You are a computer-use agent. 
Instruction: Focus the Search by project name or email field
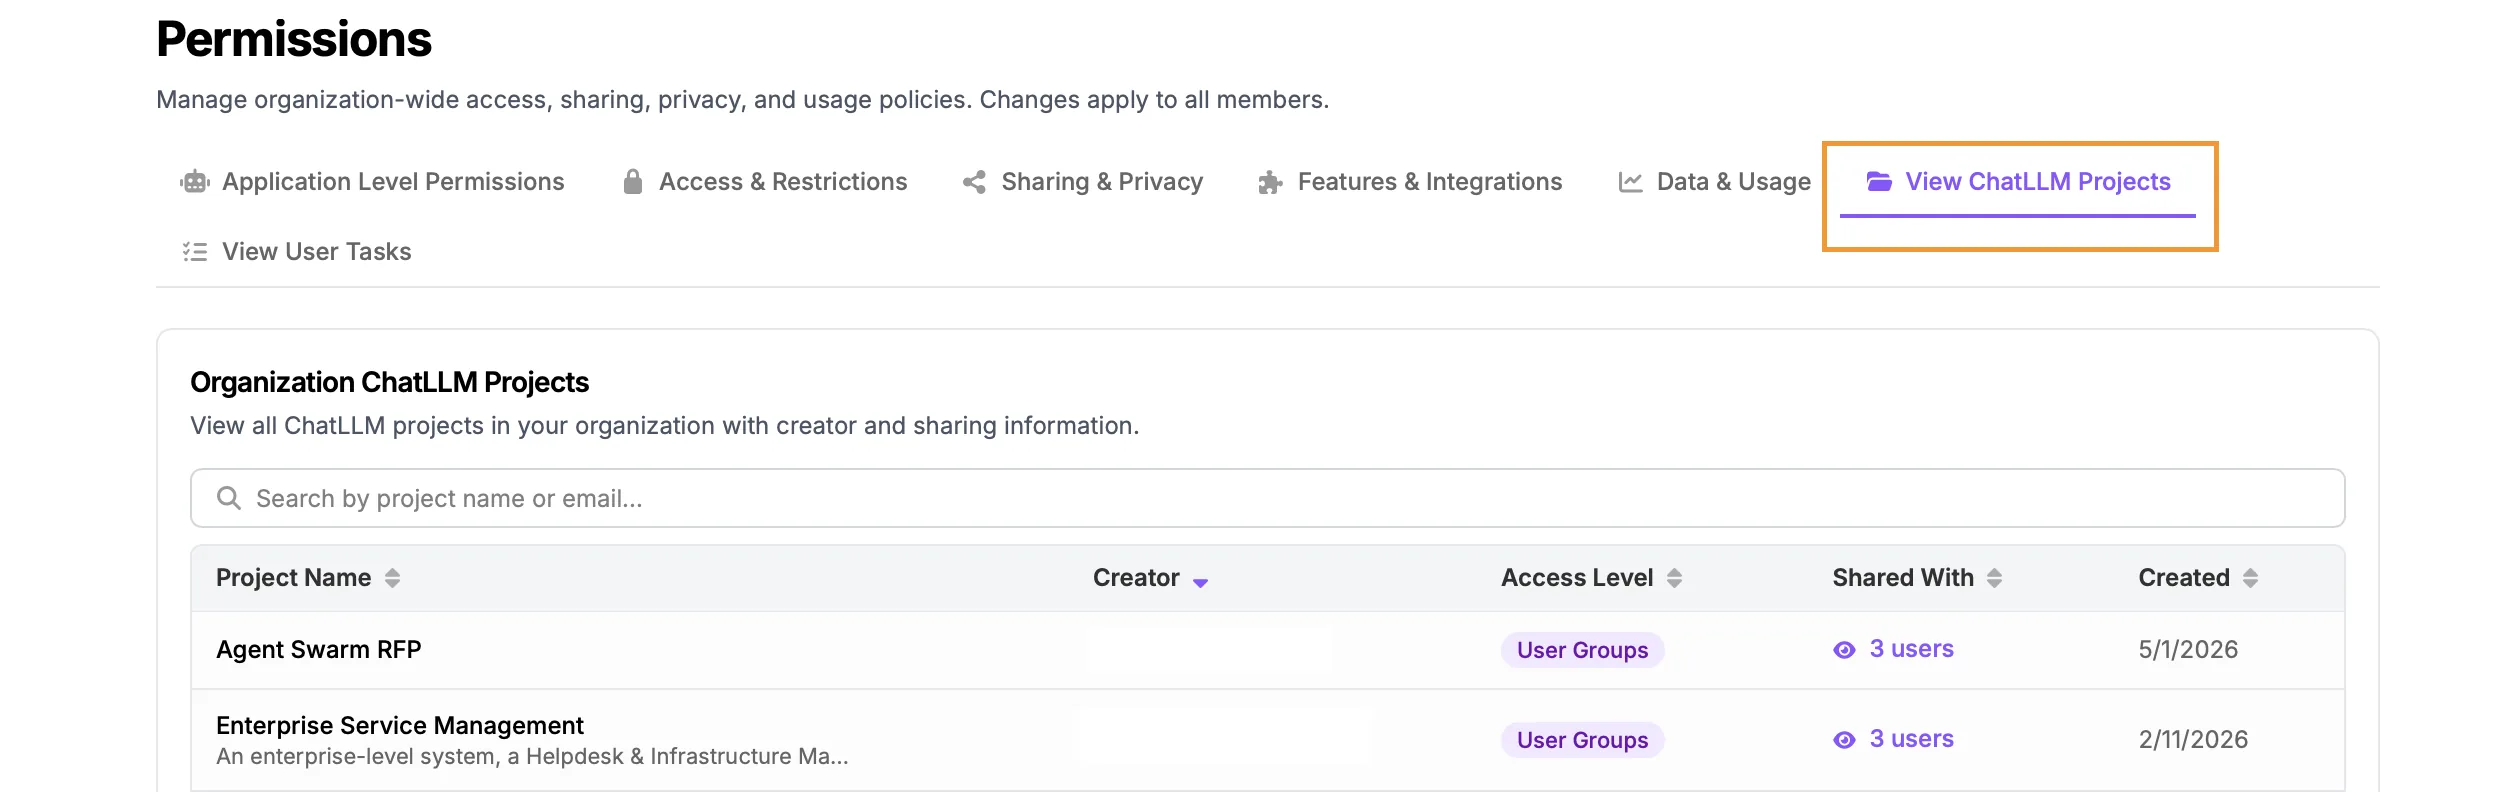pos(1267,498)
